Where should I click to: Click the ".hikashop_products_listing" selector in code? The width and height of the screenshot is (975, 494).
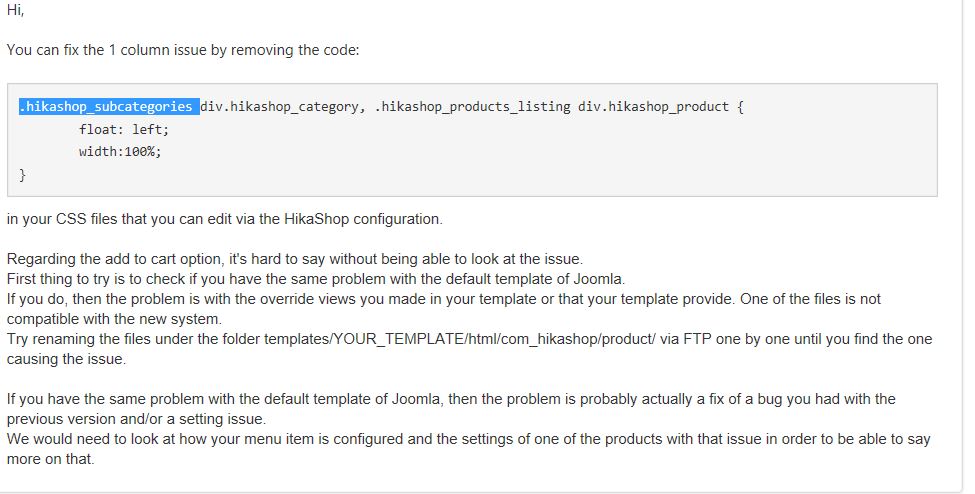(472, 107)
